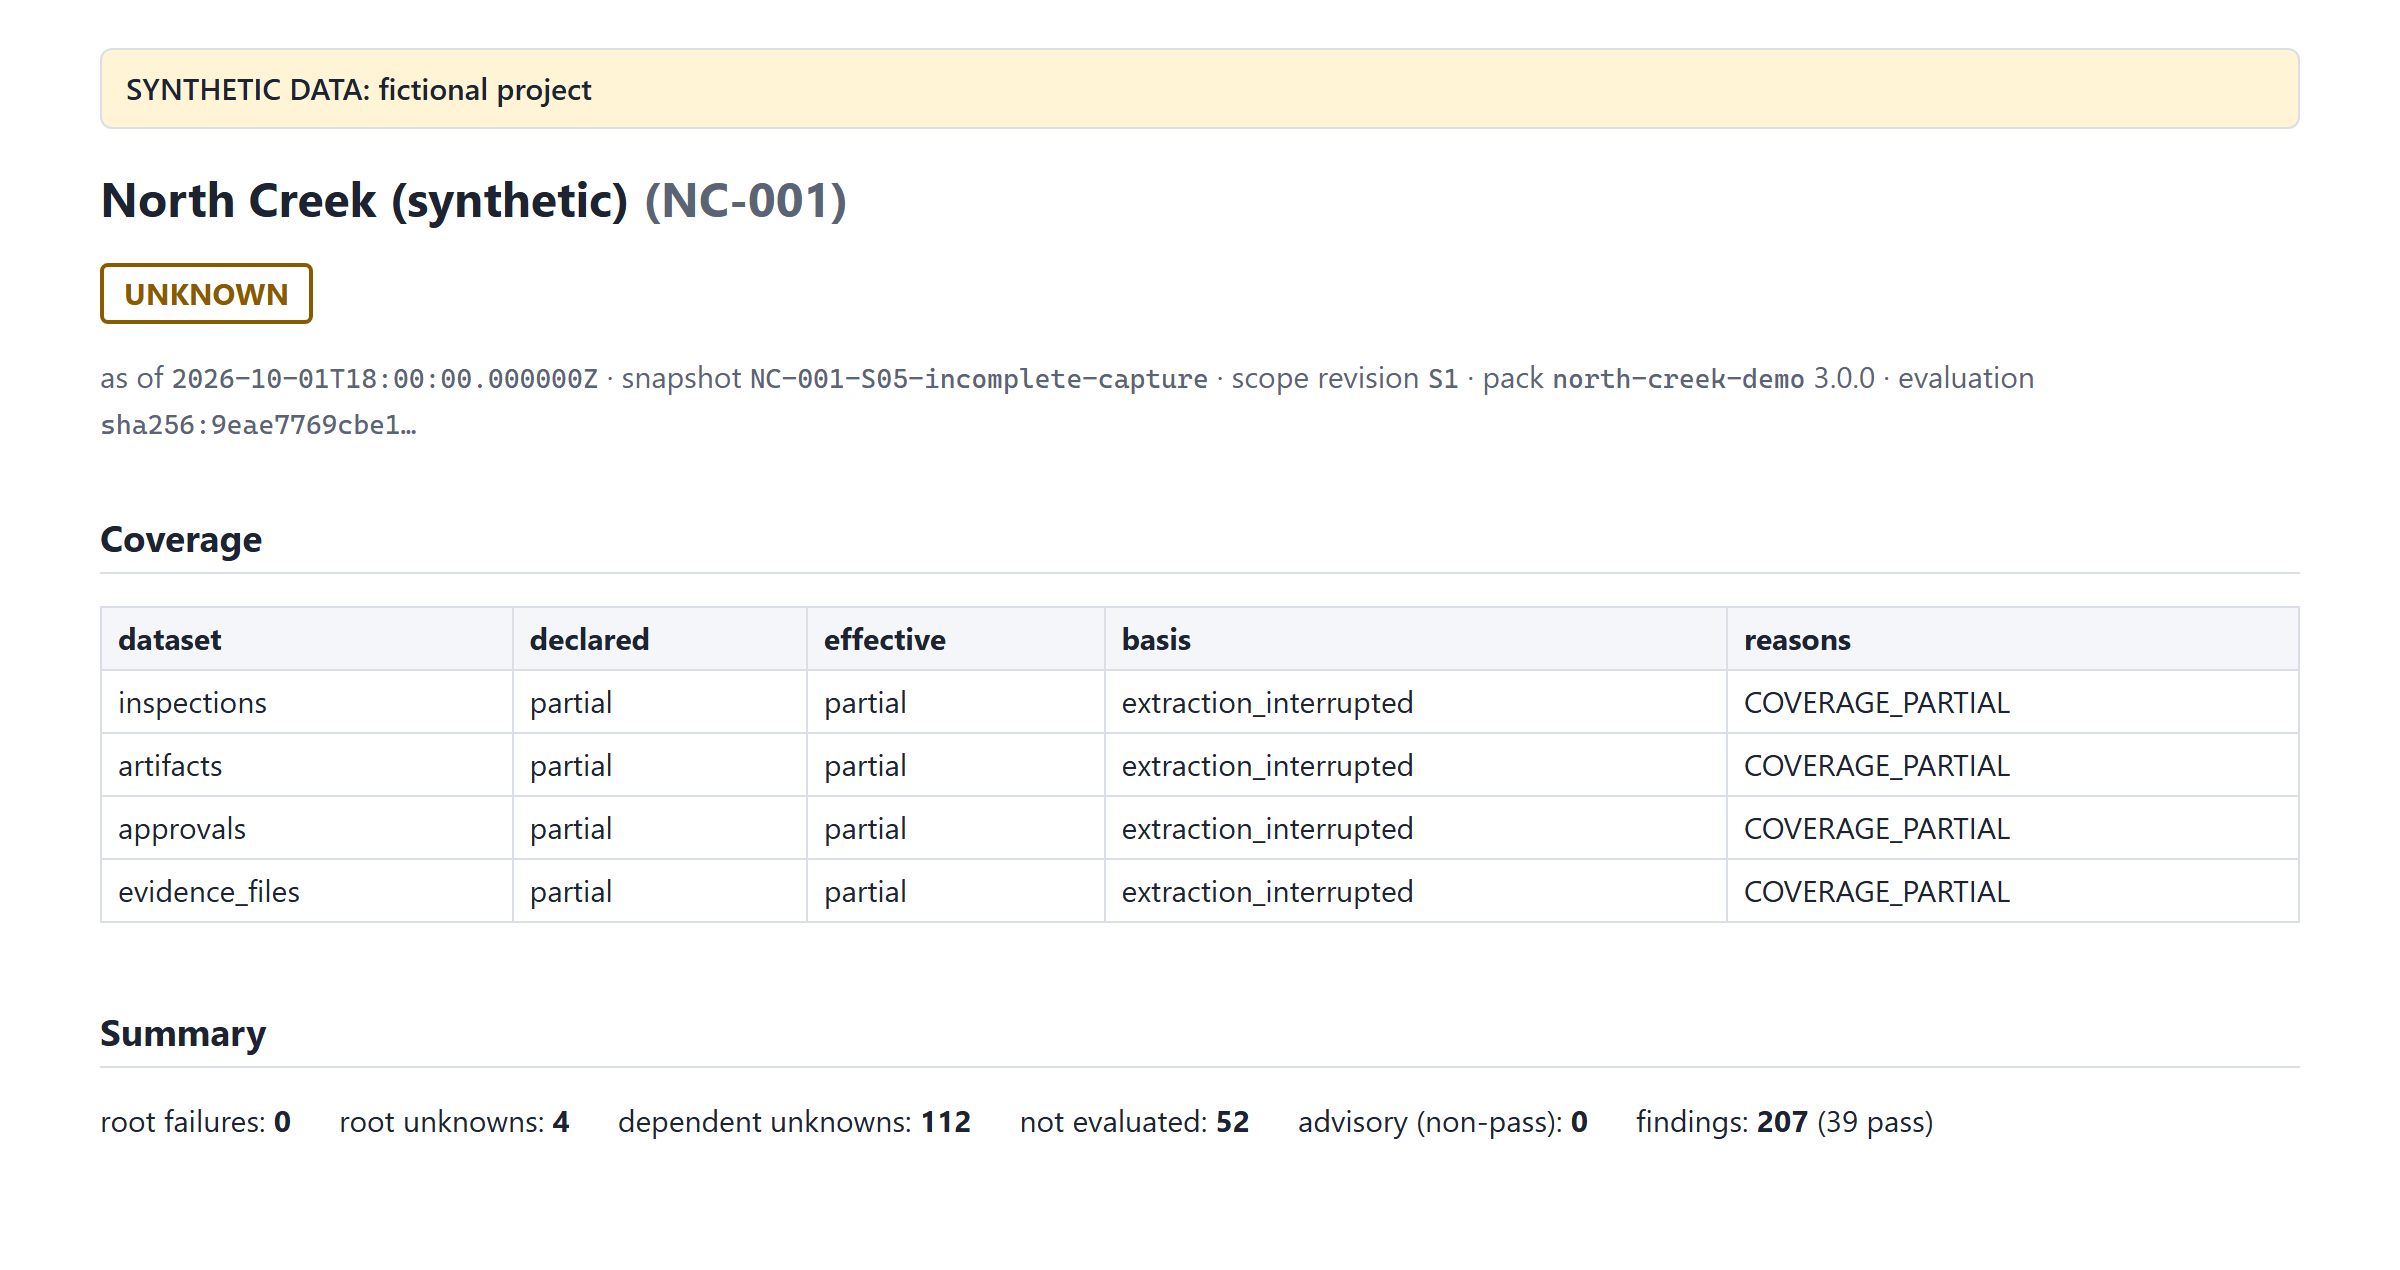Click the basis column header
Viewport: 2400px width, 1270px height.
pos(1415,639)
